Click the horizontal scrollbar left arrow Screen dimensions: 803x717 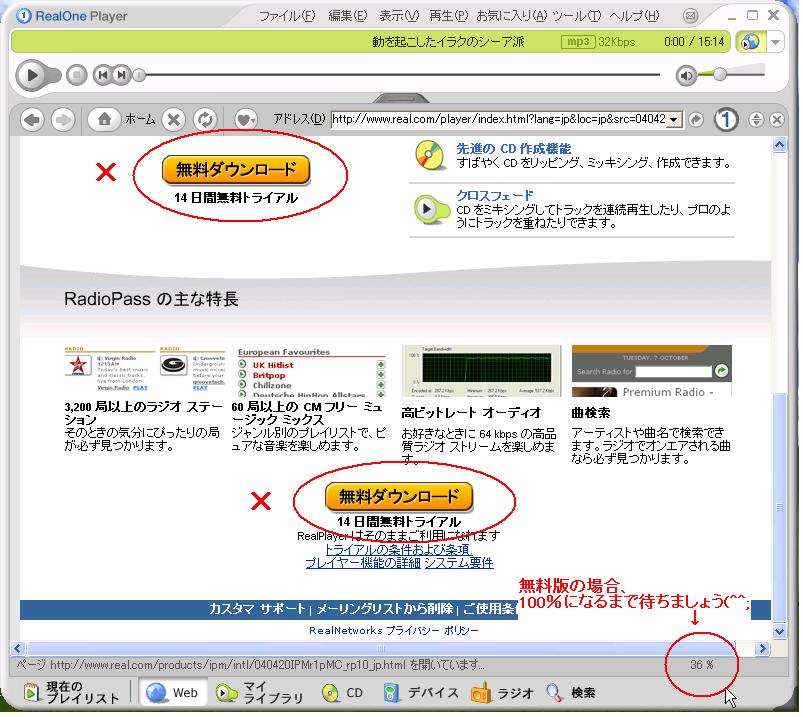pyautogui.click(x=18, y=648)
